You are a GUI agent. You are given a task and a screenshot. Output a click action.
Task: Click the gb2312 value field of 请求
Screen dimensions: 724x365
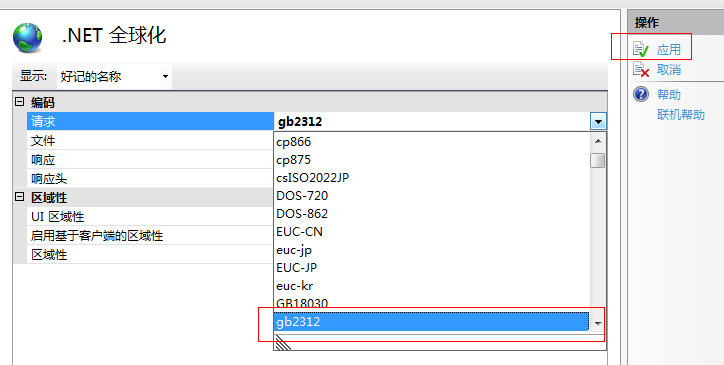433,122
